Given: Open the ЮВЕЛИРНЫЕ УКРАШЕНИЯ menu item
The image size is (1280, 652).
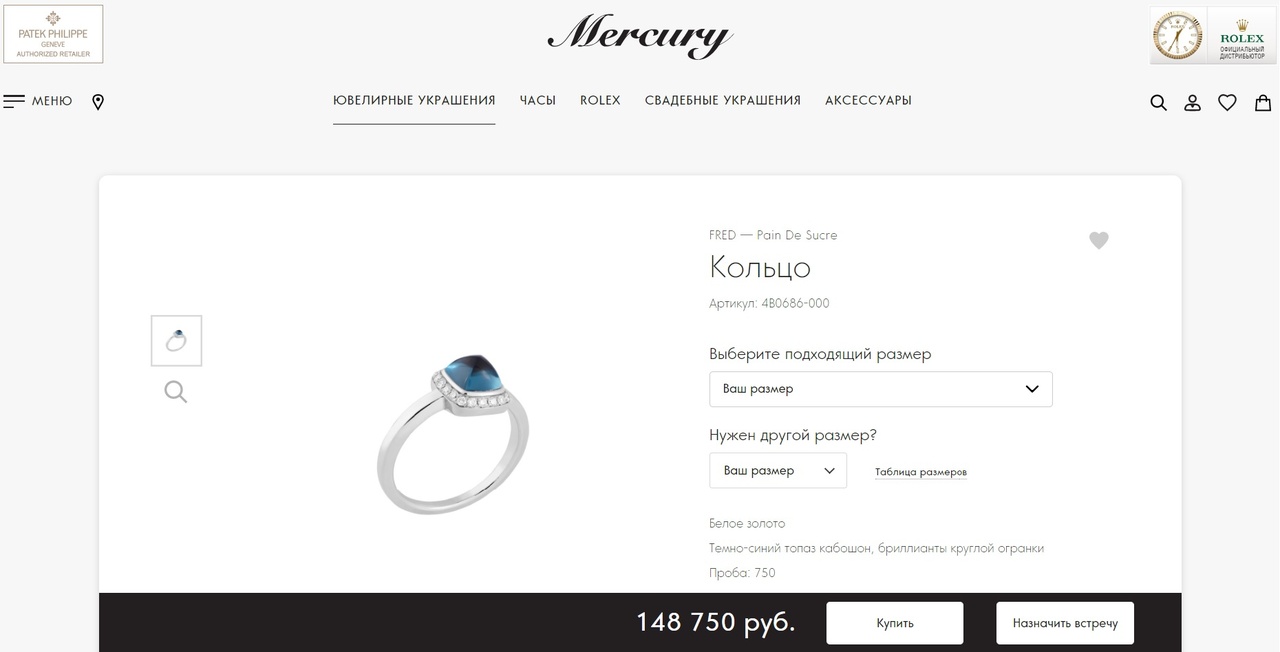Looking at the screenshot, I should (x=414, y=100).
